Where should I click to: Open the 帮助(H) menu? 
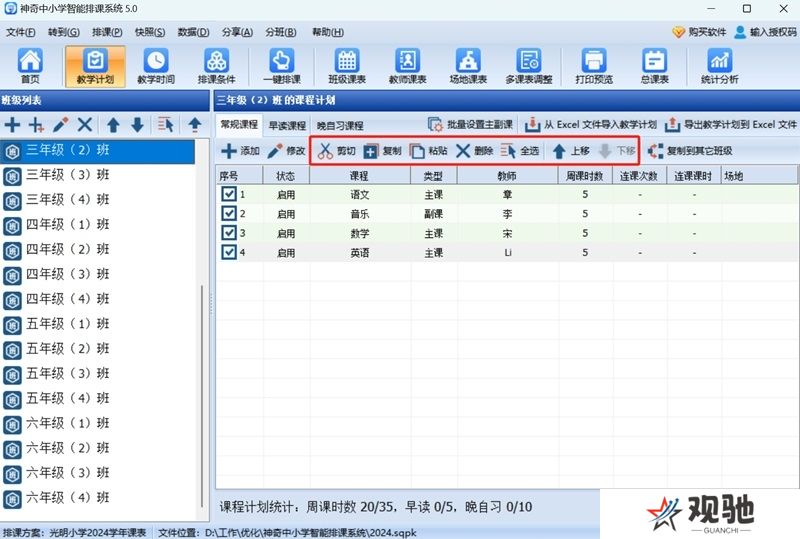point(328,32)
